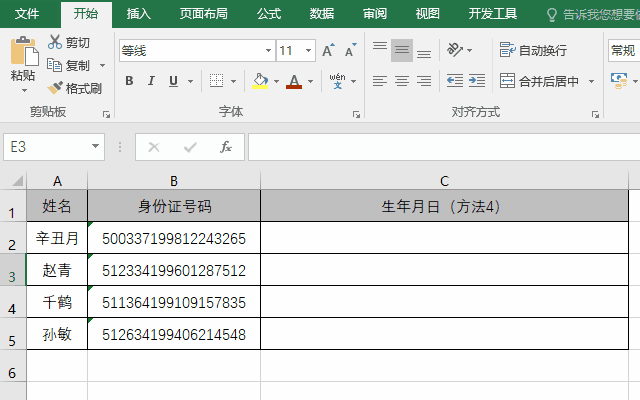The image size is (640, 400).
Task: Open the 字体 font dialog launcher
Action: point(356,115)
